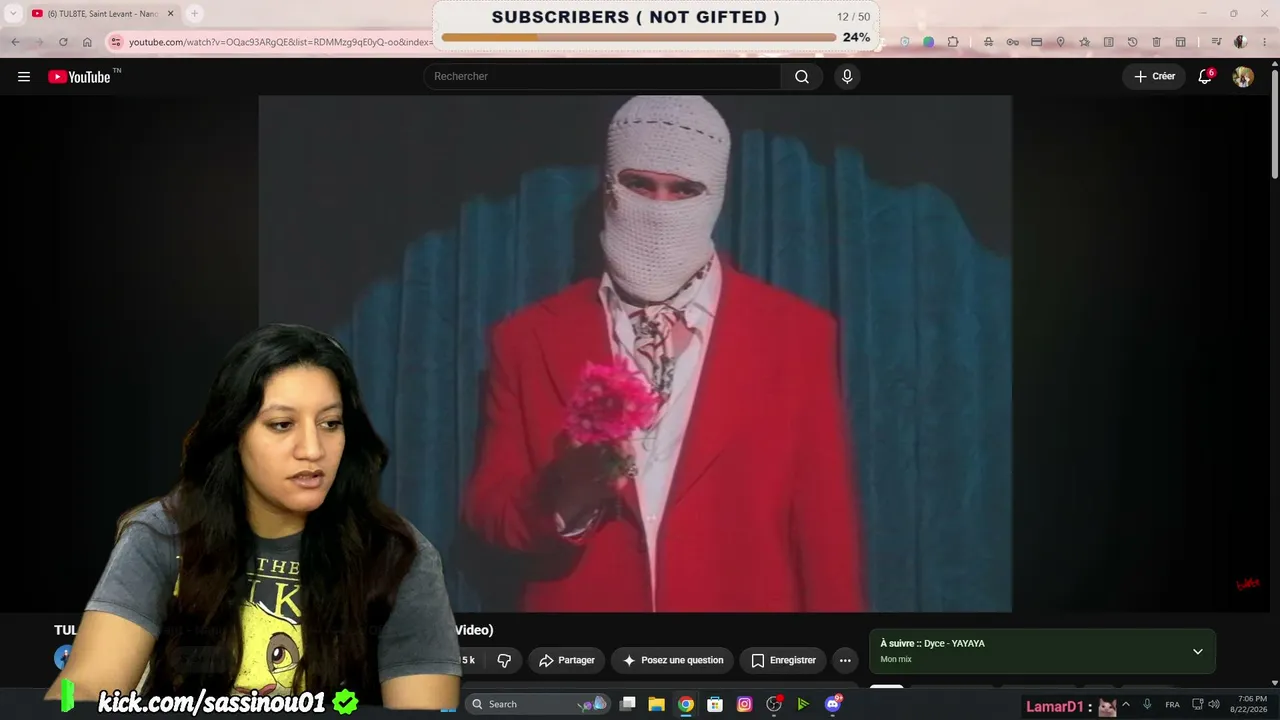This screenshot has width=1280, height=720.
Task: Open the payment card toolbar icon
Action: (x=1036, y=42)
